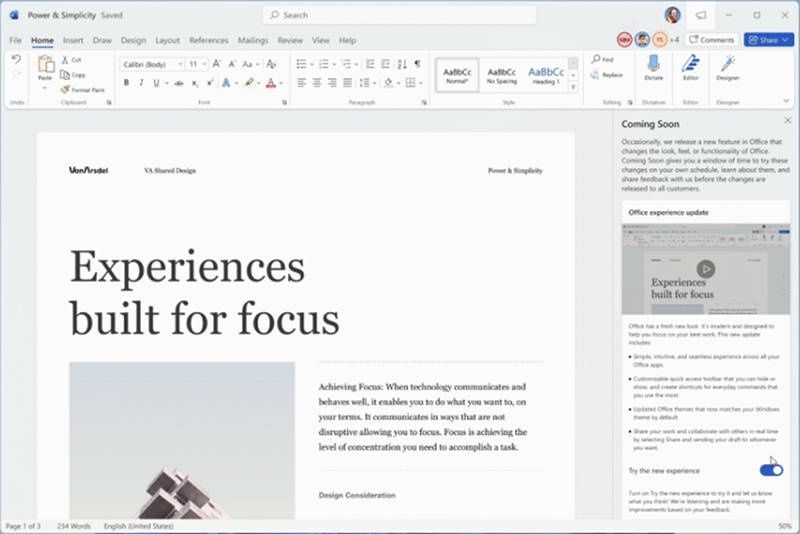Open the Font dialog launcher
This screenshot has height=534, width=800.
click(x=284, y=103)
